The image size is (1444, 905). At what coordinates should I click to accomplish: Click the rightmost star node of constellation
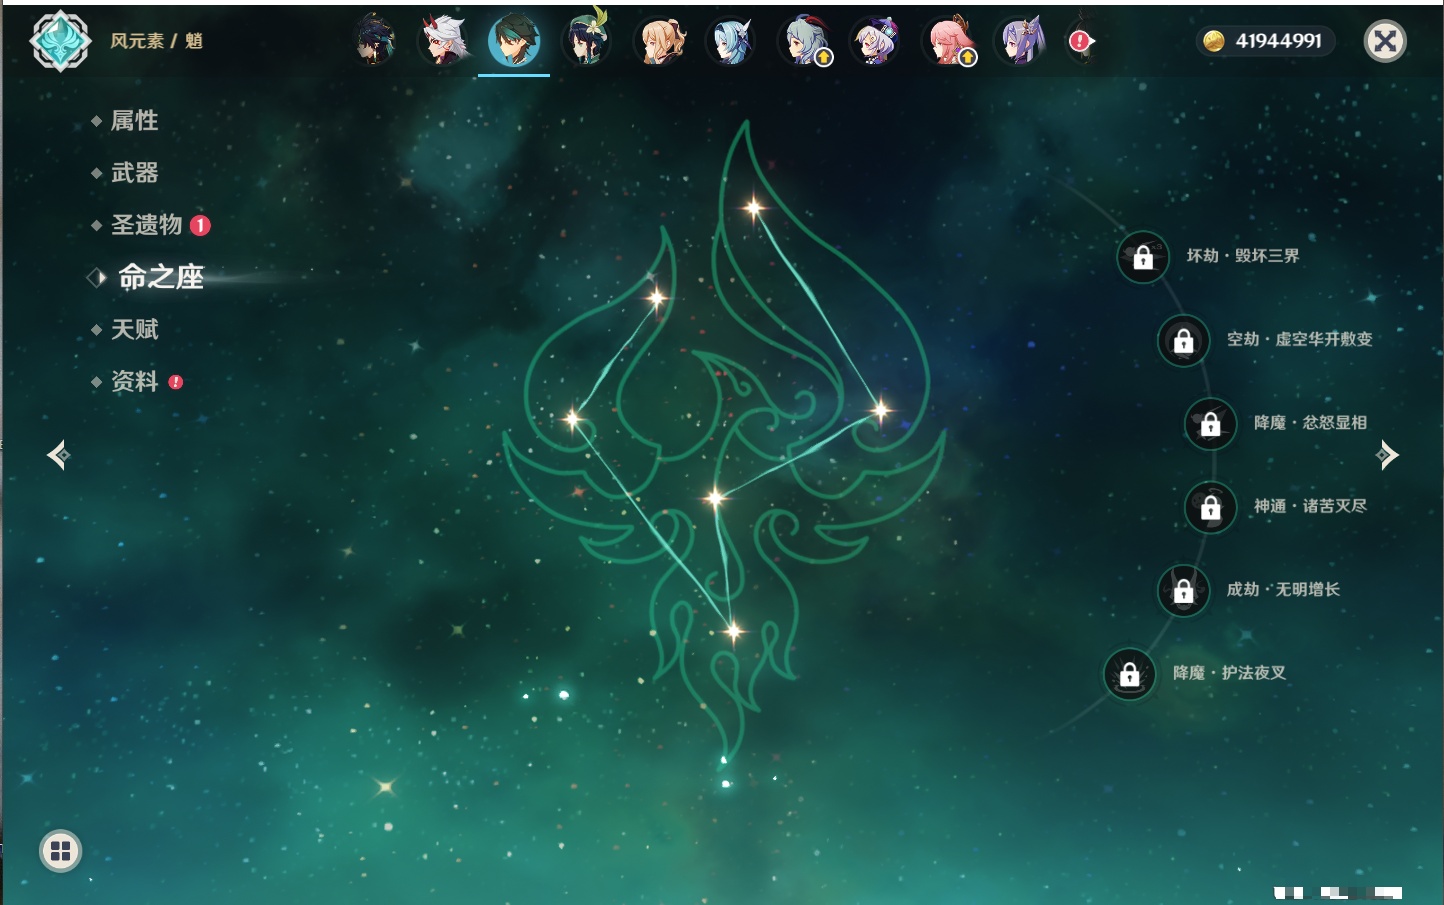[x=880, y=410]
